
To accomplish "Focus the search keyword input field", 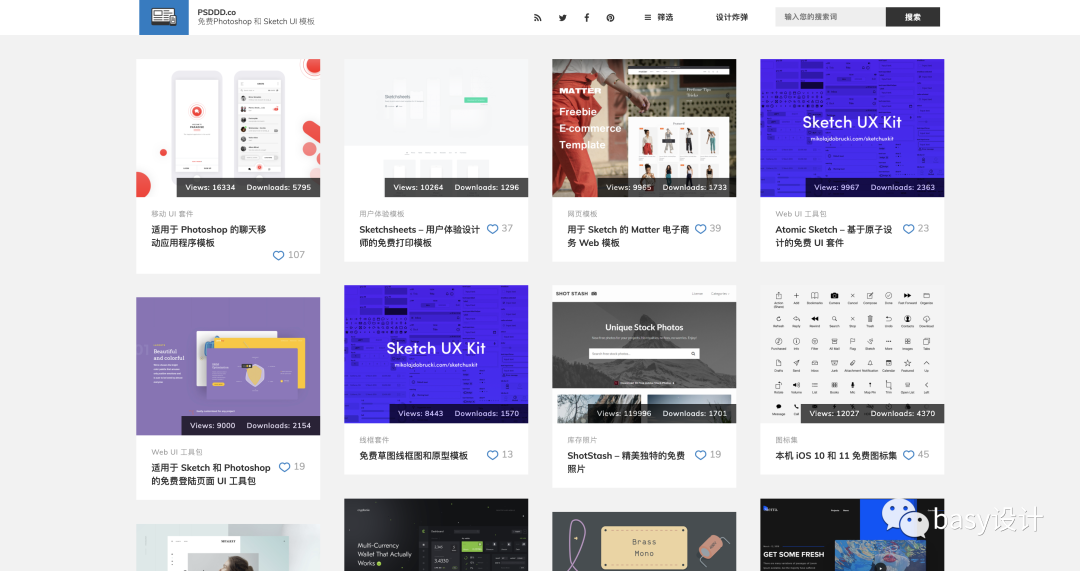I will click(x=830, y=17).
